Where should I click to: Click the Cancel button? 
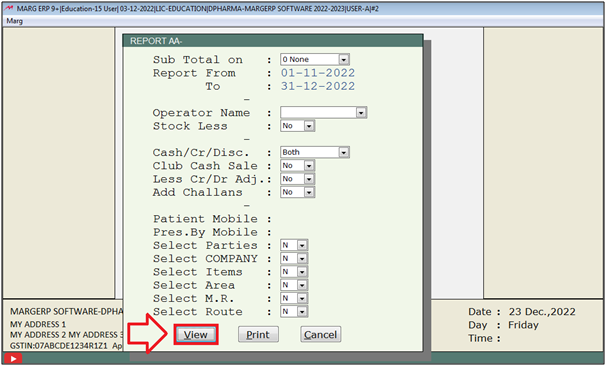click(321, 335)
